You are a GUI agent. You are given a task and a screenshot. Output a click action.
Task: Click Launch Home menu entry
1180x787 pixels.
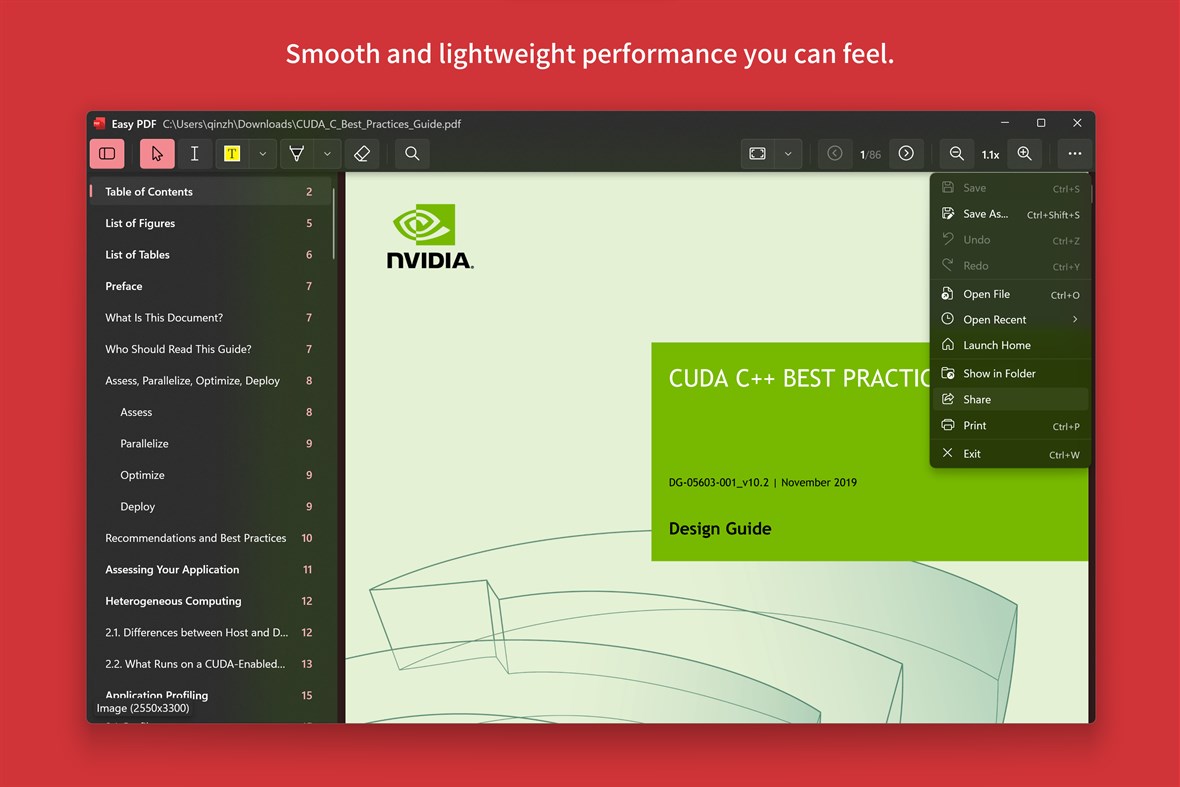1010,345
